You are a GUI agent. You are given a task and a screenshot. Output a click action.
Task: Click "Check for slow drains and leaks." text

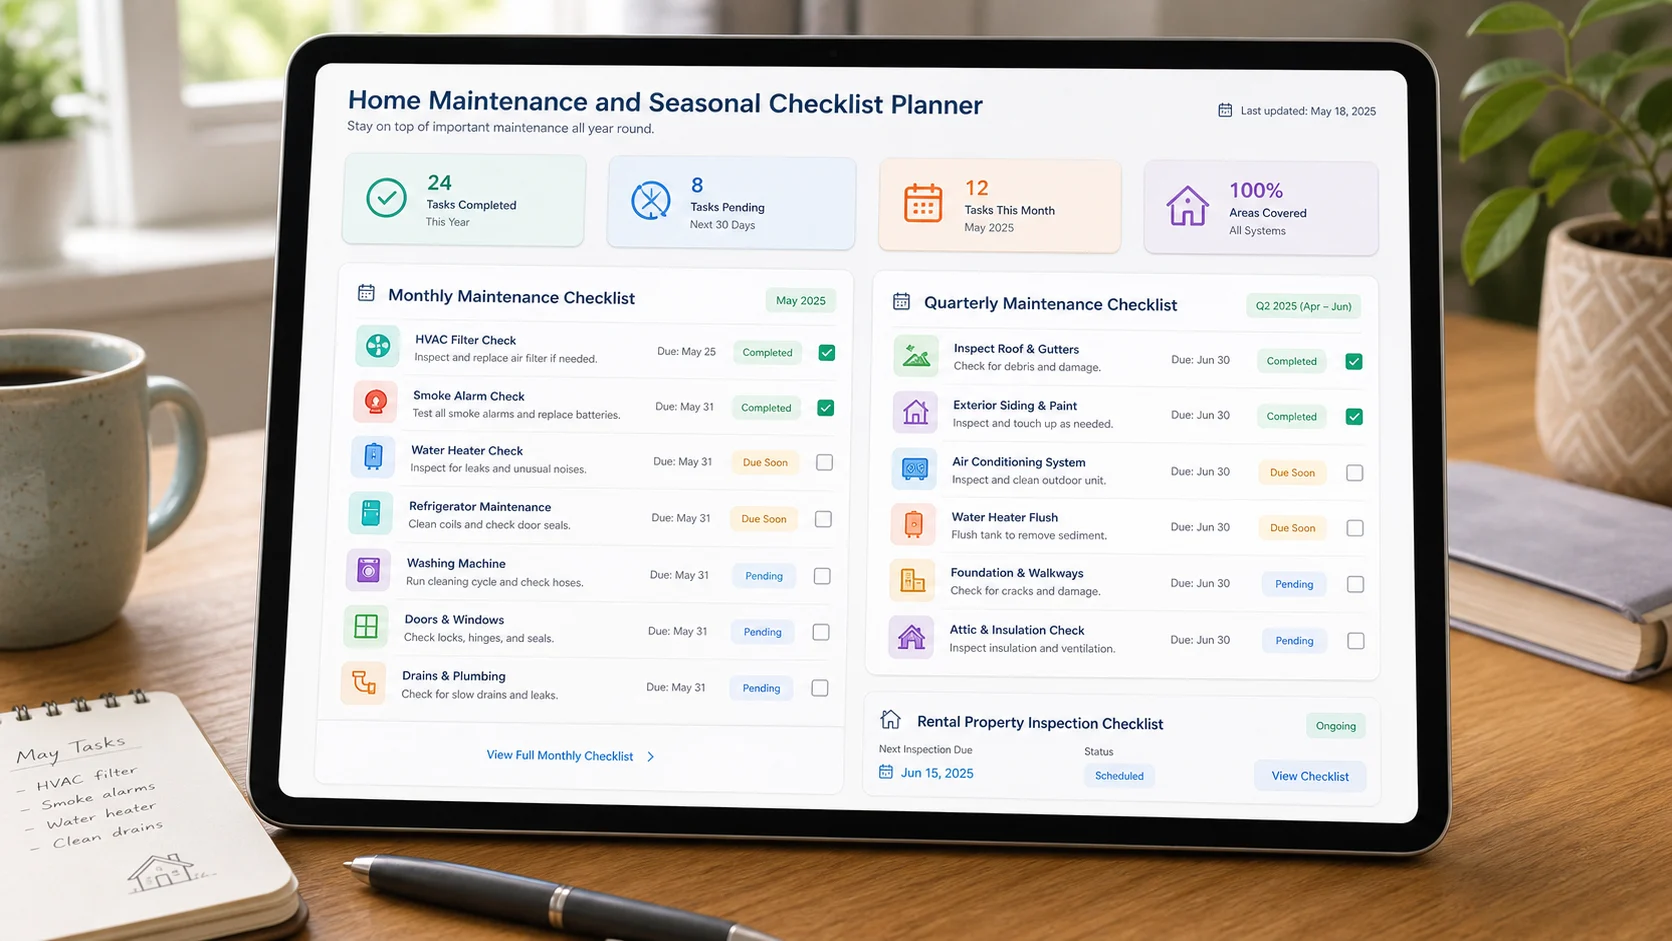tap(480, 694)
